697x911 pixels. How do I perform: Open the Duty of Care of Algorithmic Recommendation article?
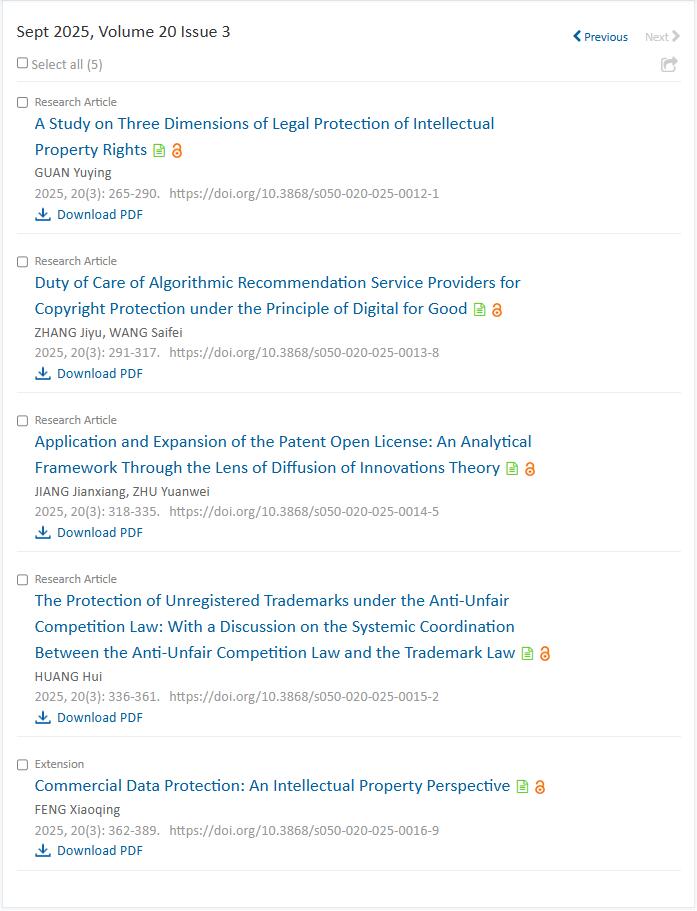click(277, 283)
